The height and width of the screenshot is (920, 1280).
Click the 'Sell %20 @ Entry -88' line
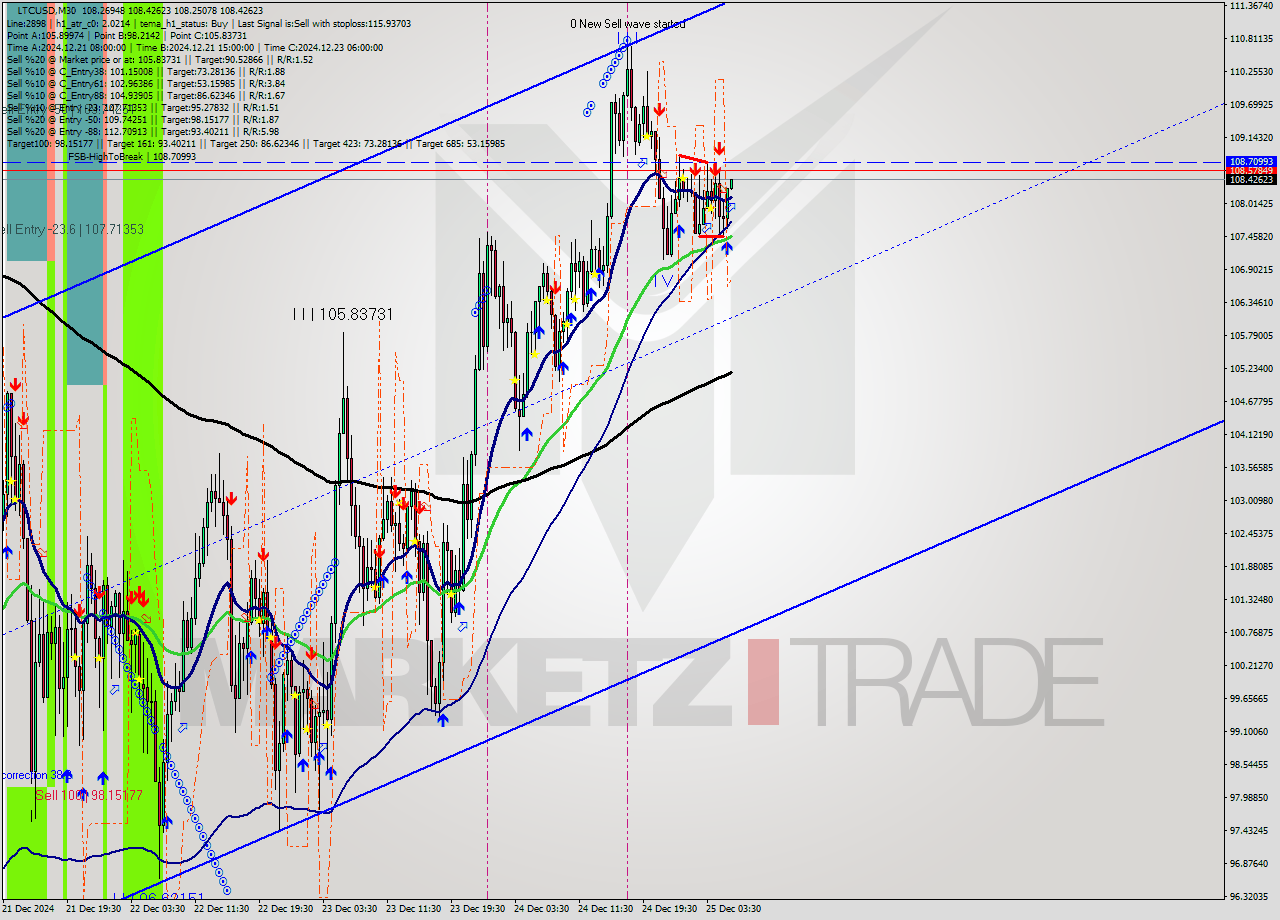pyautogui.click(x=143, y=131)
